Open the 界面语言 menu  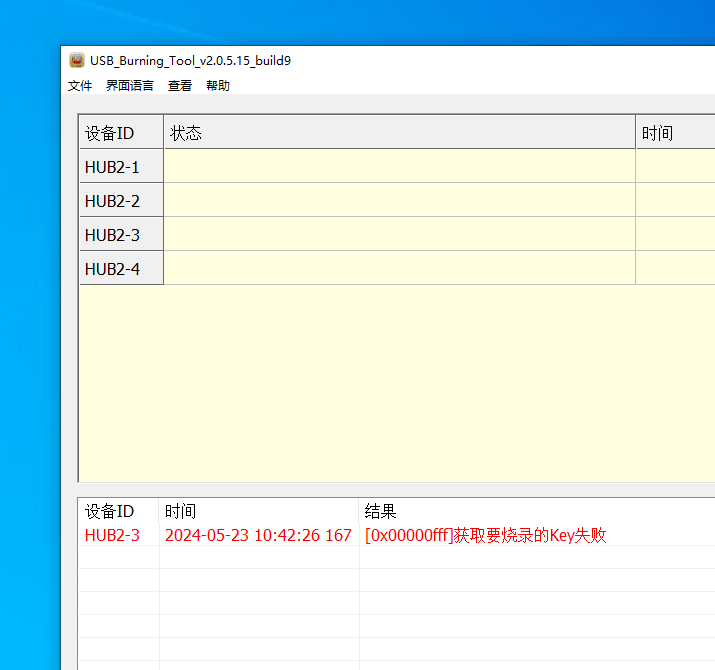click(x=130, y=86)
